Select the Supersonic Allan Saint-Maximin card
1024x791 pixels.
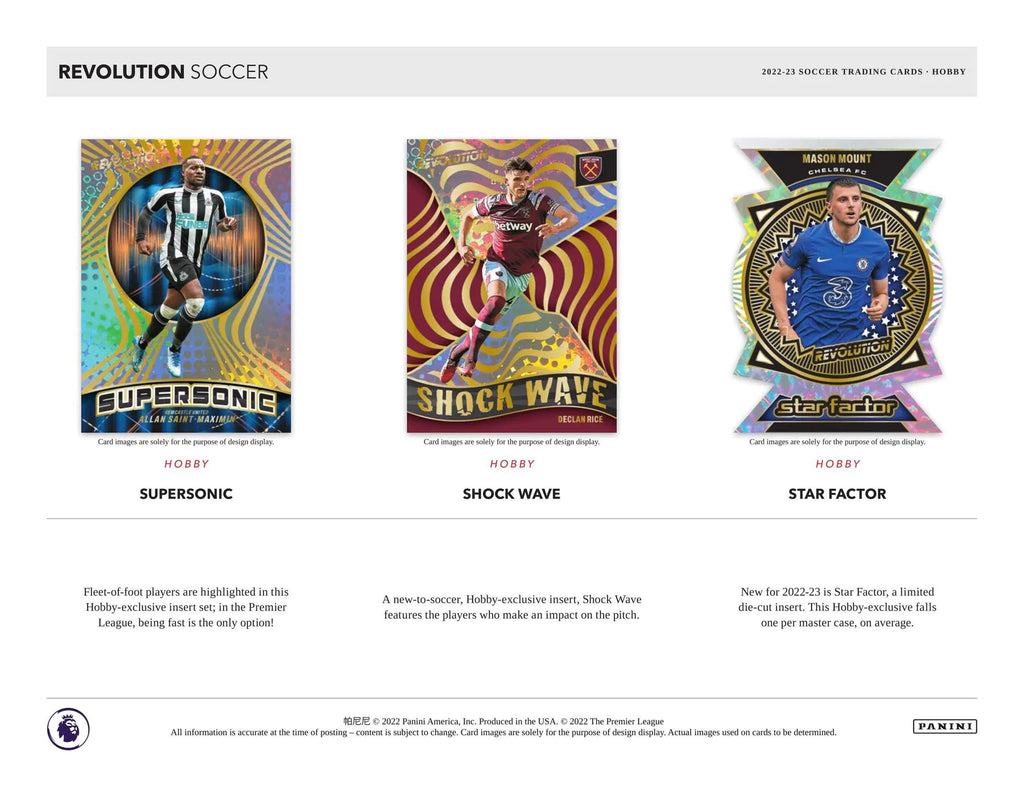pyautogui.click(x=186, y=285)
